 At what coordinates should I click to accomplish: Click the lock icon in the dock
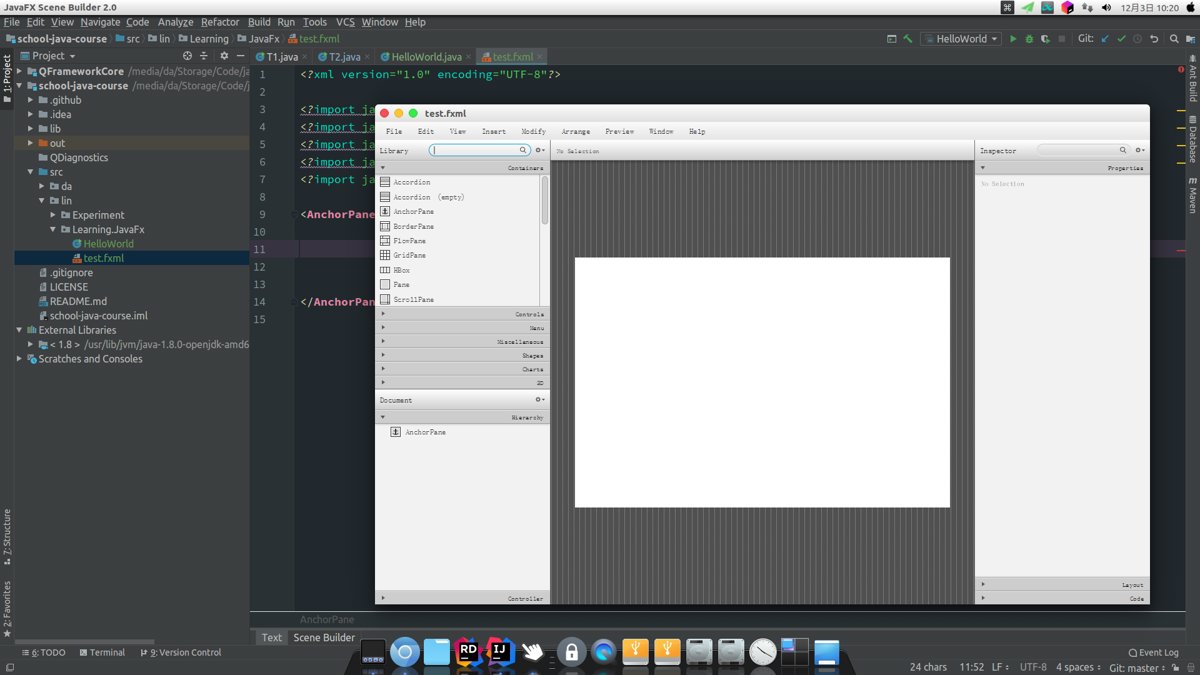(571, 653)
